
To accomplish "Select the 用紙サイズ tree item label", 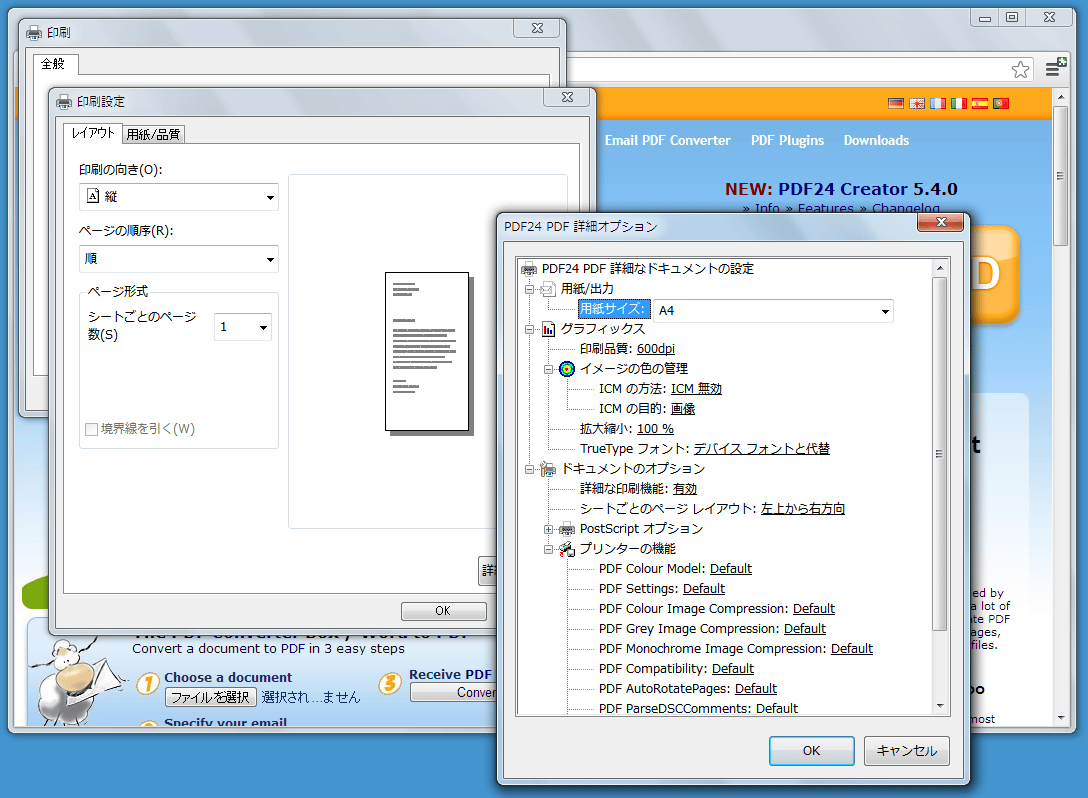I will pos(613,309).
